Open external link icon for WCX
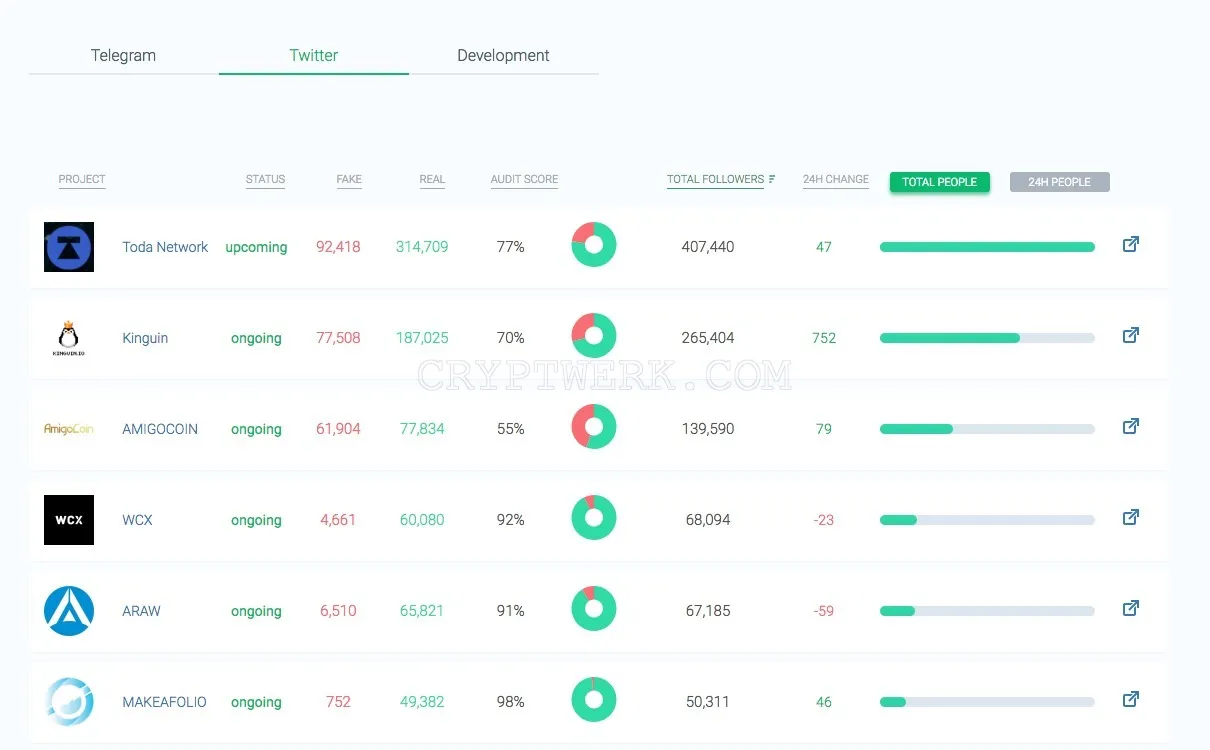 1131,517
